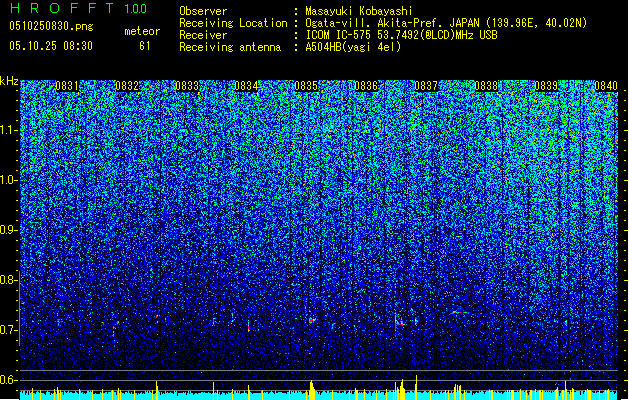Viewport: 629px width, 400px height.
Task: Click the red meteor echo below 0835
Action: pos(312,320)
